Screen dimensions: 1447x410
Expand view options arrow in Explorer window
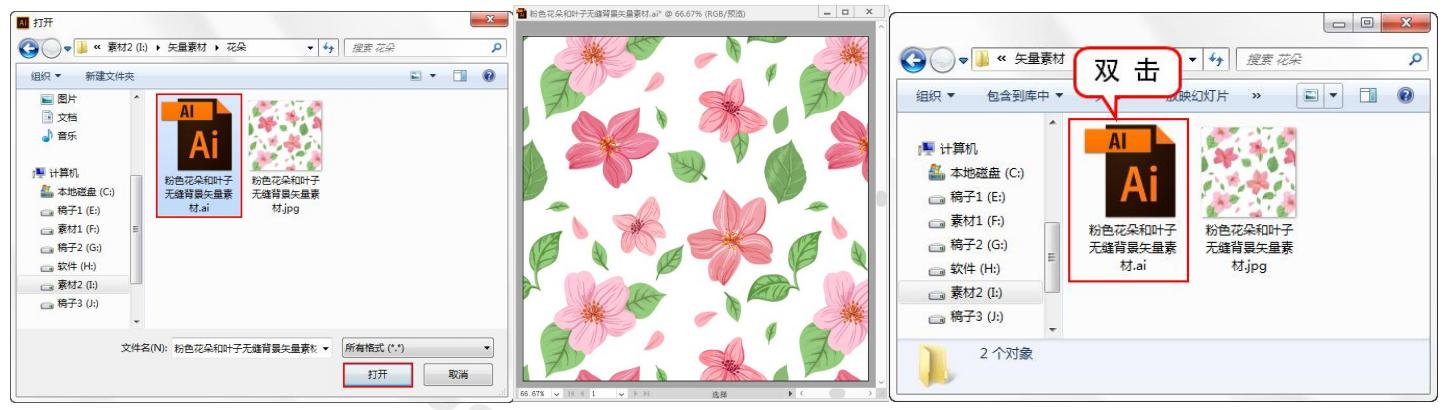tap(1331, 95)
